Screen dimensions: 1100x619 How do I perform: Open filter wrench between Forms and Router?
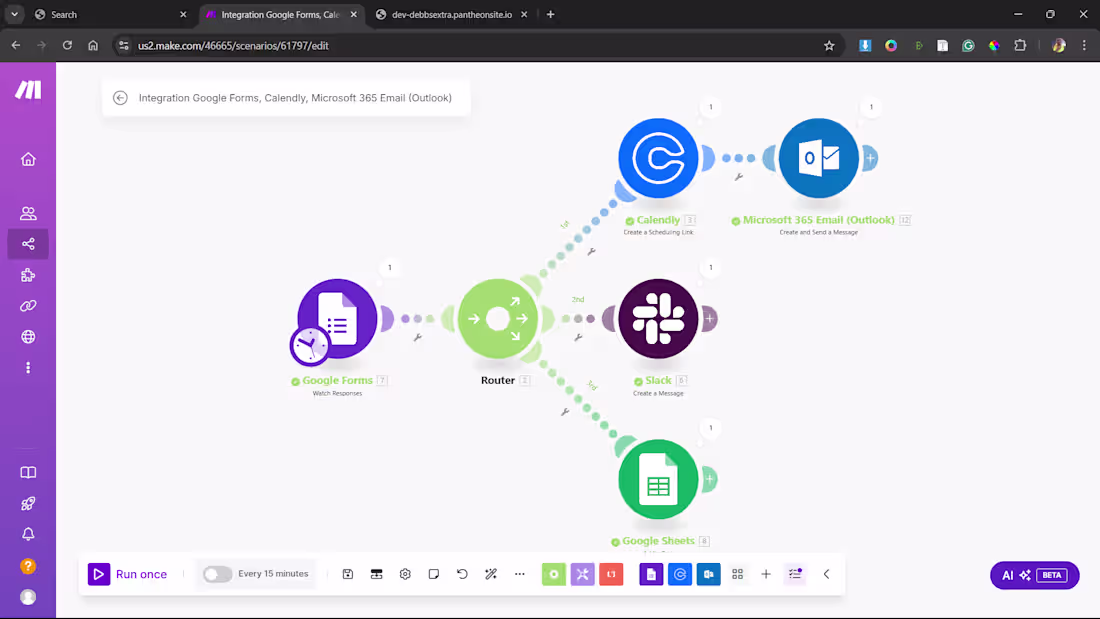pos(417,338)
